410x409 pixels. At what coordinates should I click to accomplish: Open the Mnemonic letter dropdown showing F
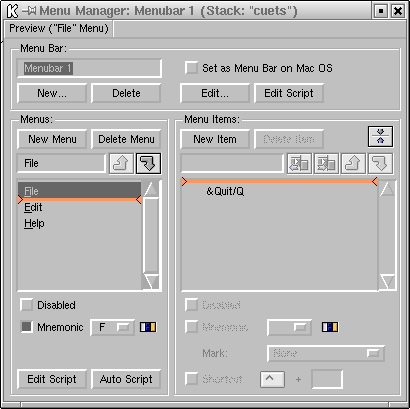113,327
